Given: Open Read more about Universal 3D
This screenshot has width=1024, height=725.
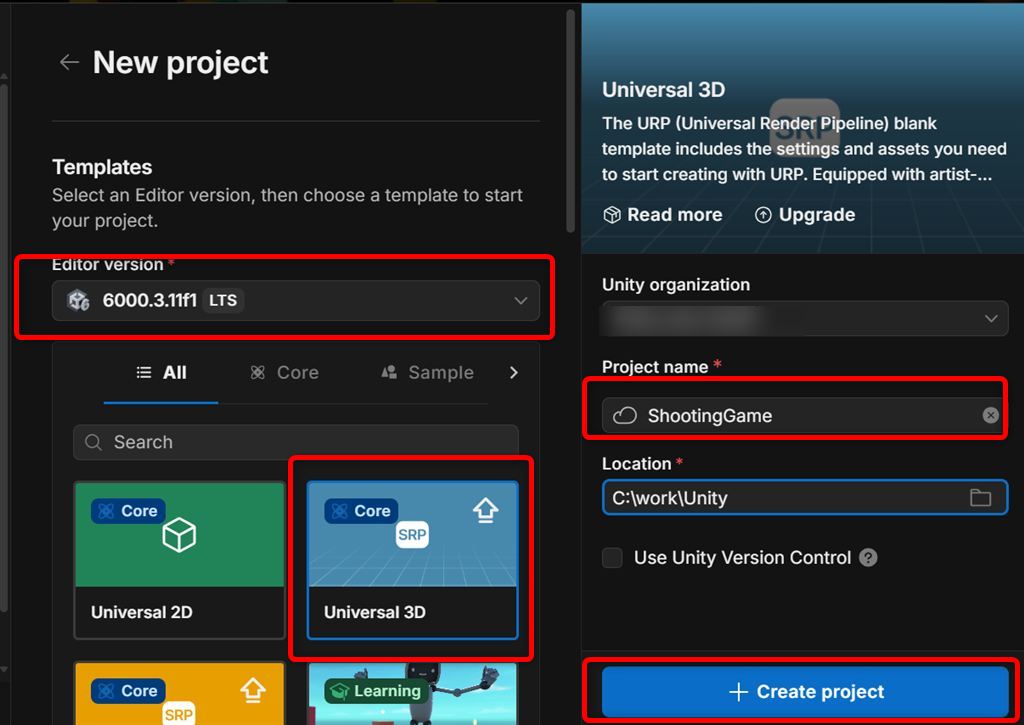Looking at the screenshot, I should pyautogui.click(x=663, y=215).
